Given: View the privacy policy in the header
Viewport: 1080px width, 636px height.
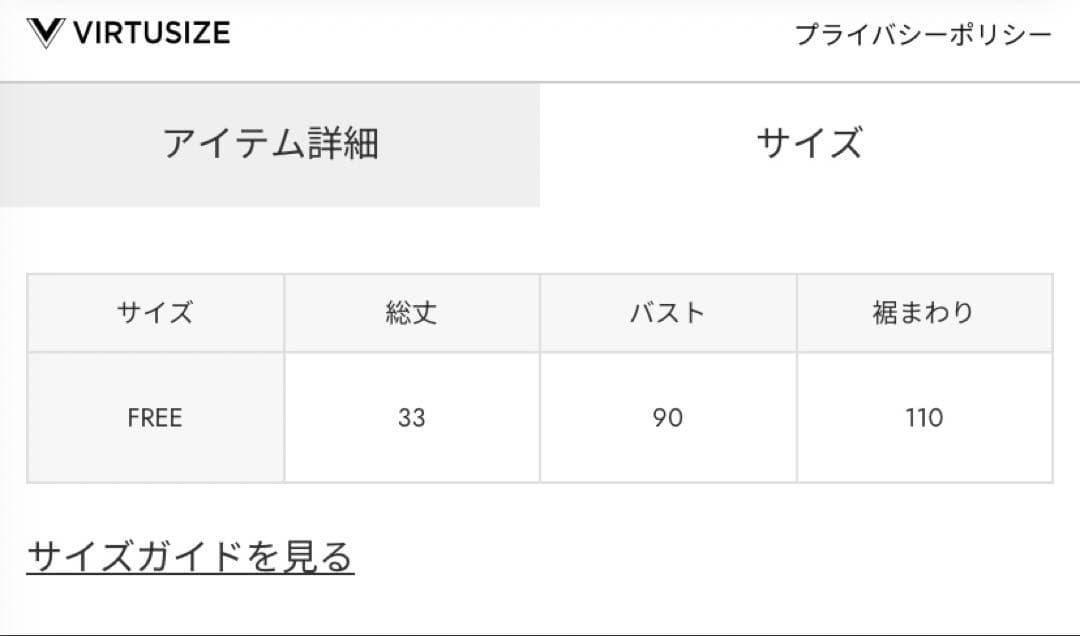Looking at the screenshot, I should click(922, 35).
